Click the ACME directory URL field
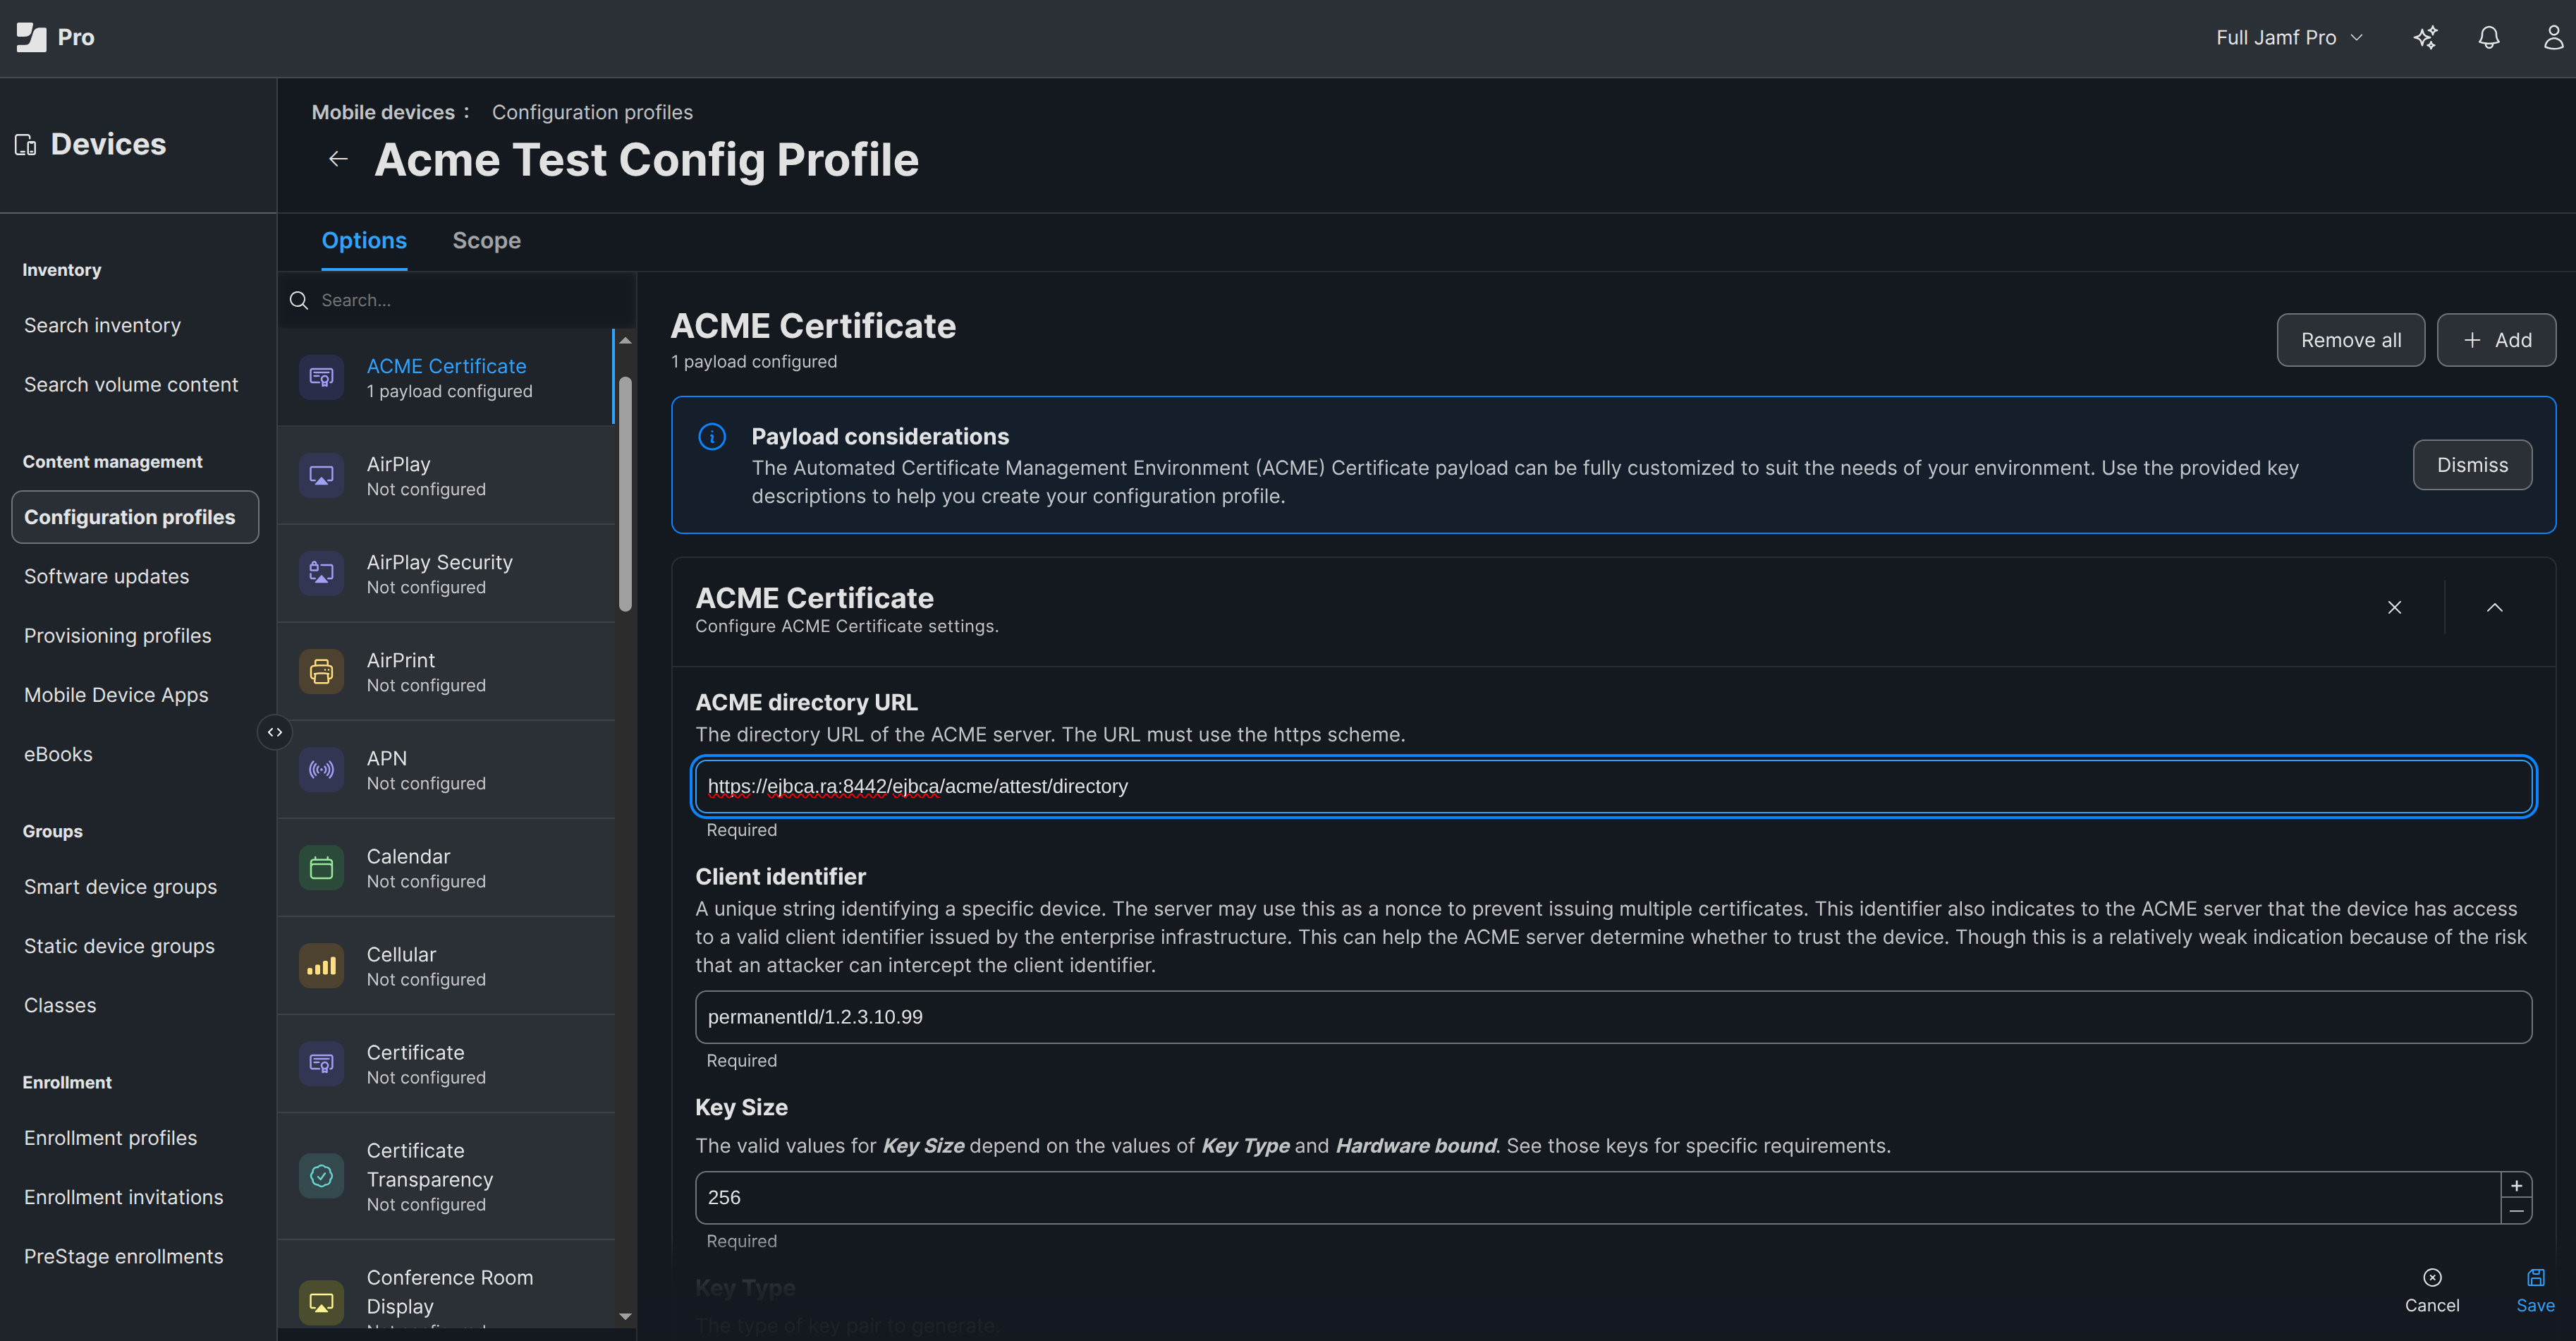 [1613, 787]
